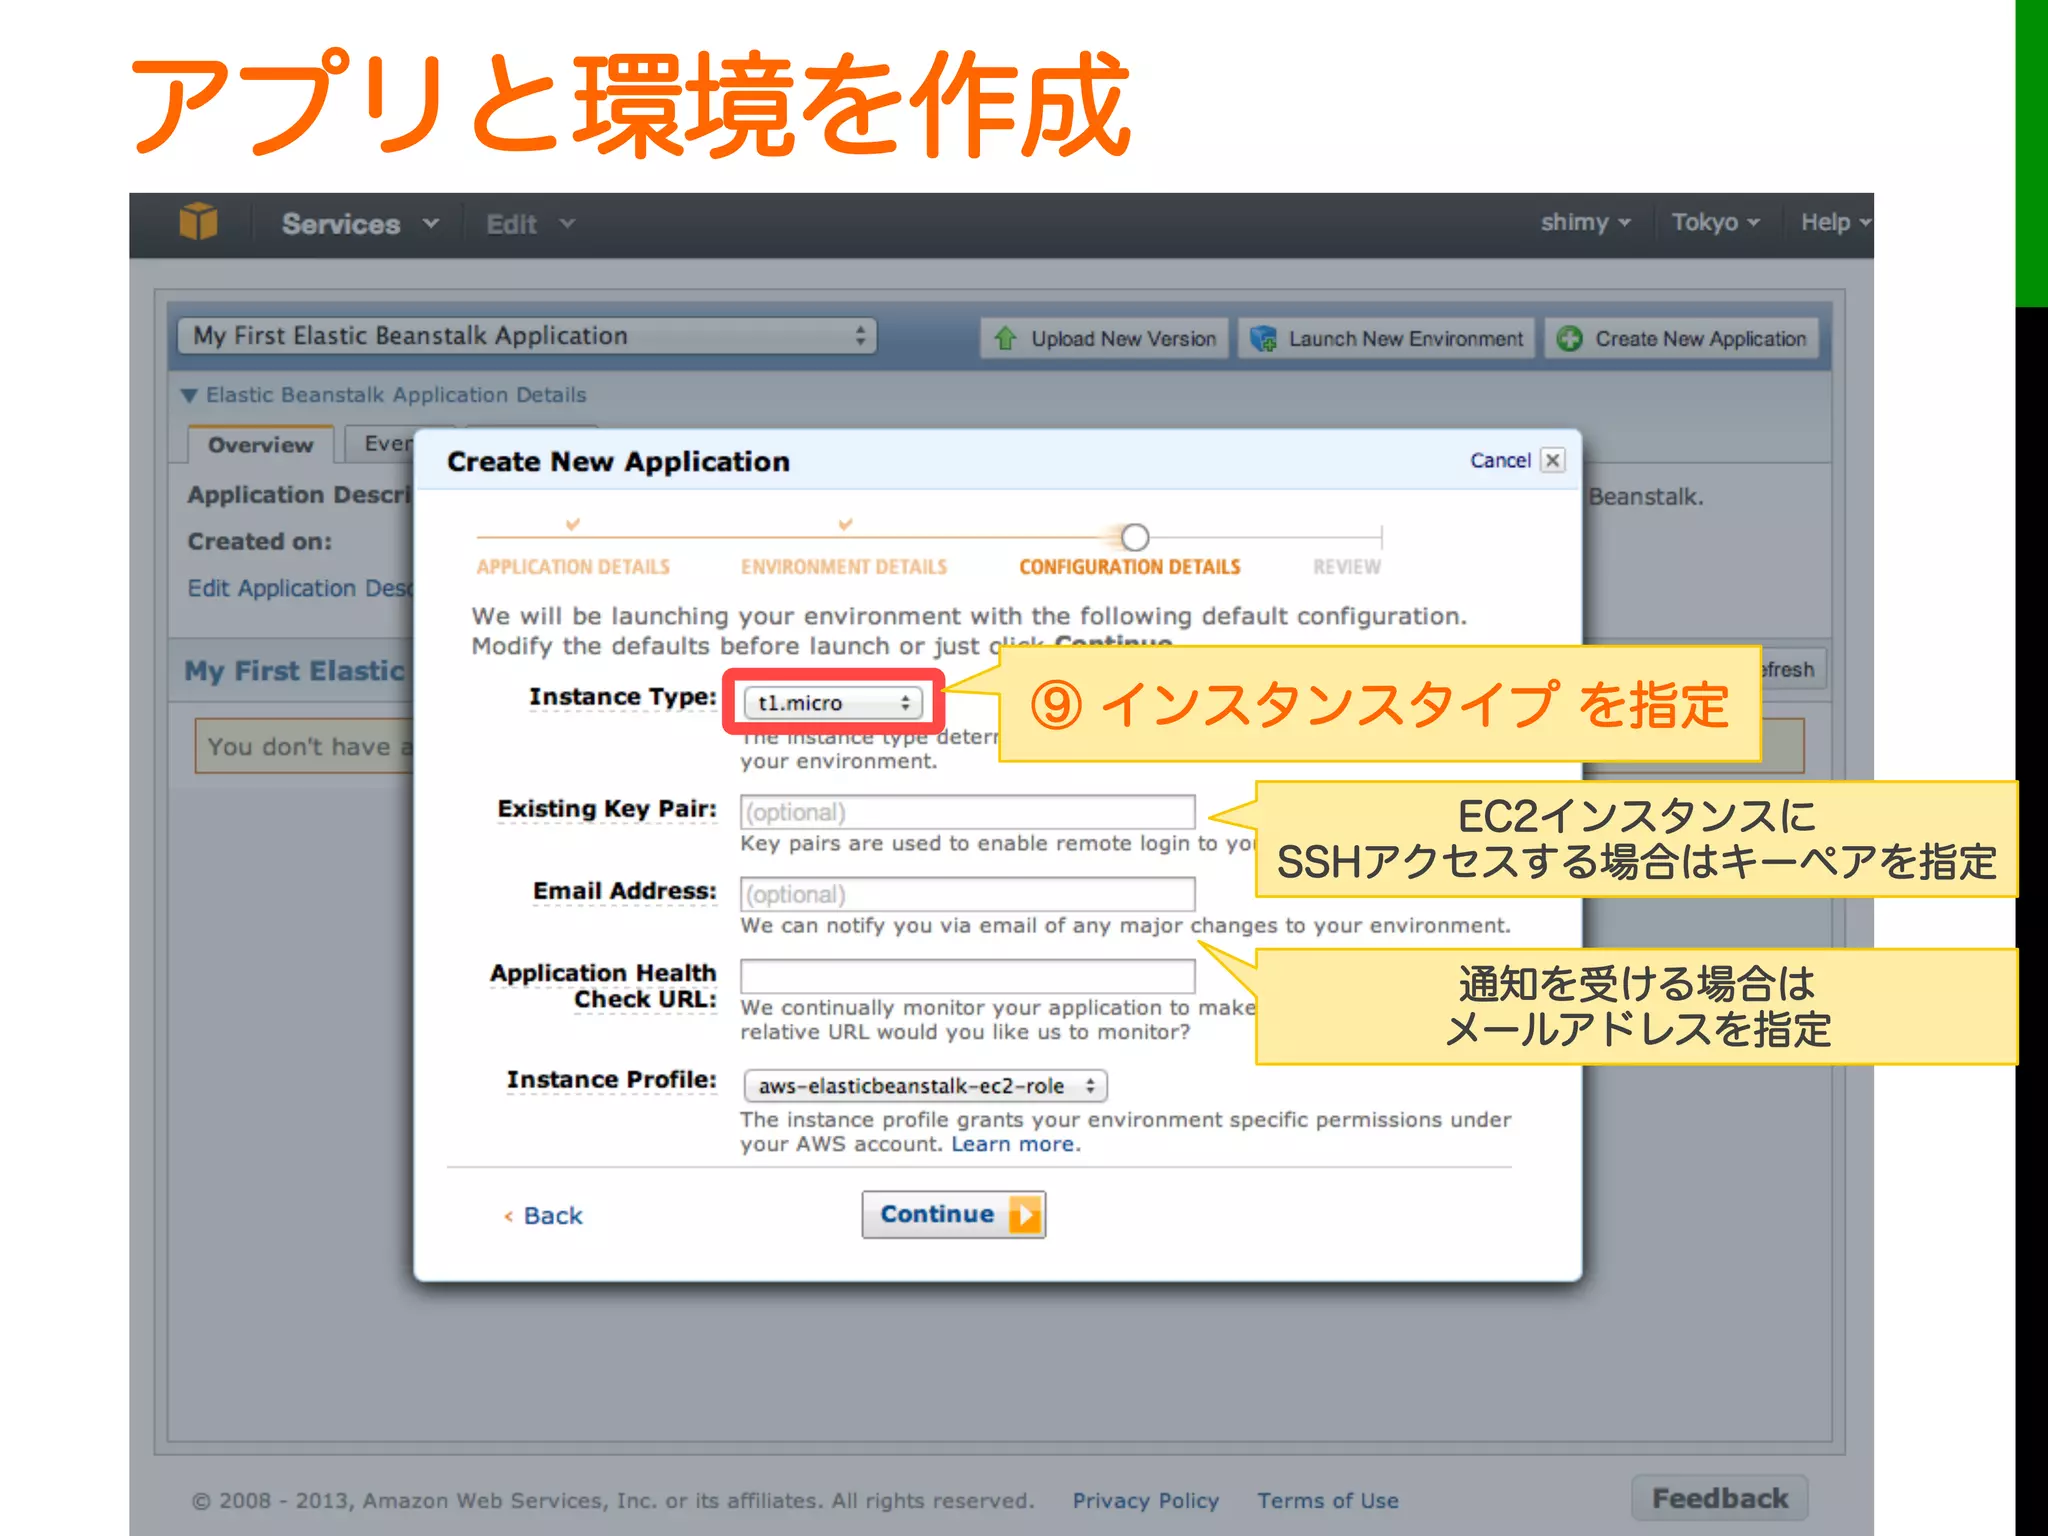Click the AWS cube logo icon
Image resolution: width=2048 pixels, height=1536 pixels.
(x=198, y=222)
